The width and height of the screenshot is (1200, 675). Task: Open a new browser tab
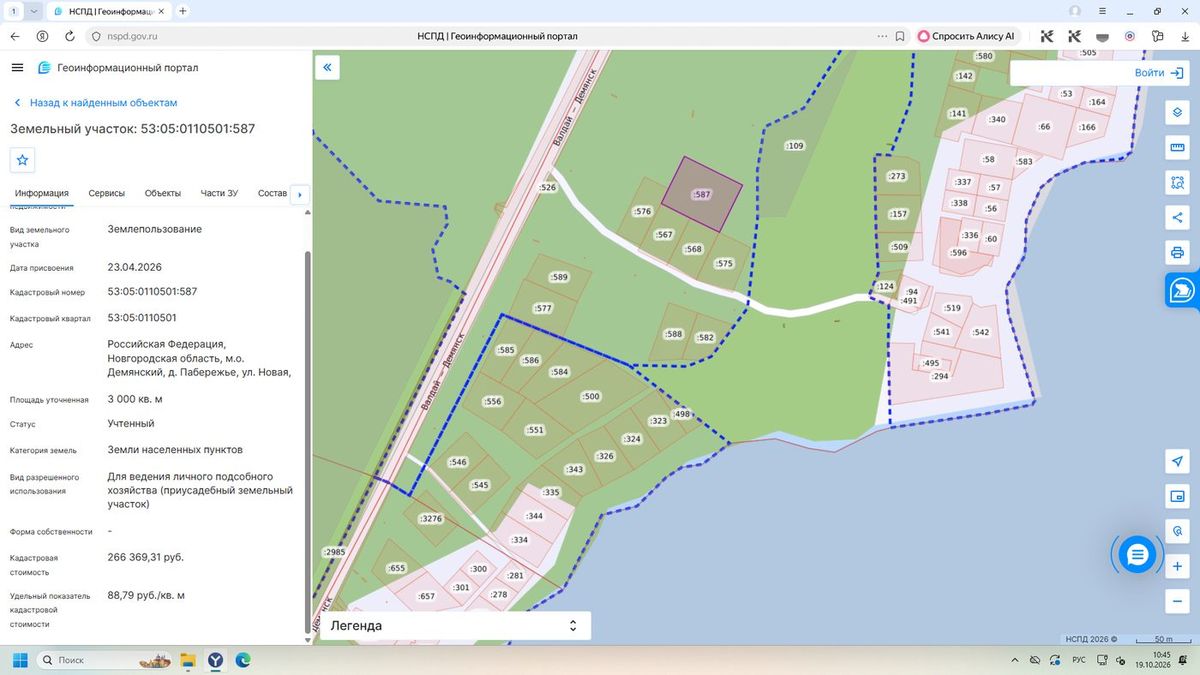[182, 11]
